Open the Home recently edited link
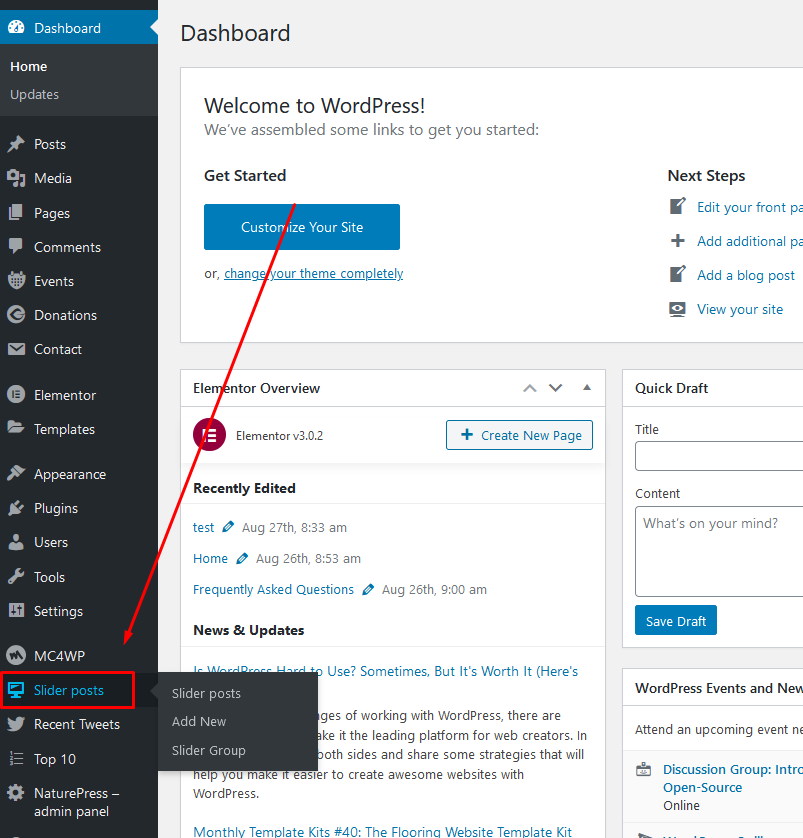The width and height of the screenshot is (803, 838). (210, 558)
